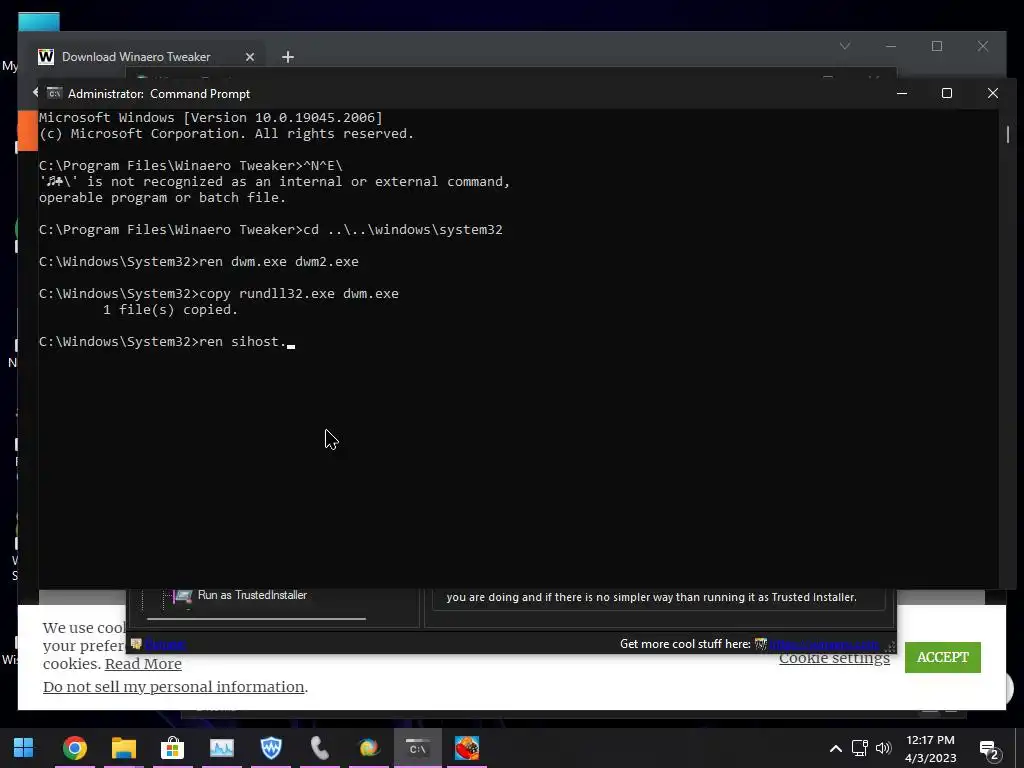Open the Windows Start menu
Image resolution: width=1024 pixels, height=768 pixels.
(24, 748)
